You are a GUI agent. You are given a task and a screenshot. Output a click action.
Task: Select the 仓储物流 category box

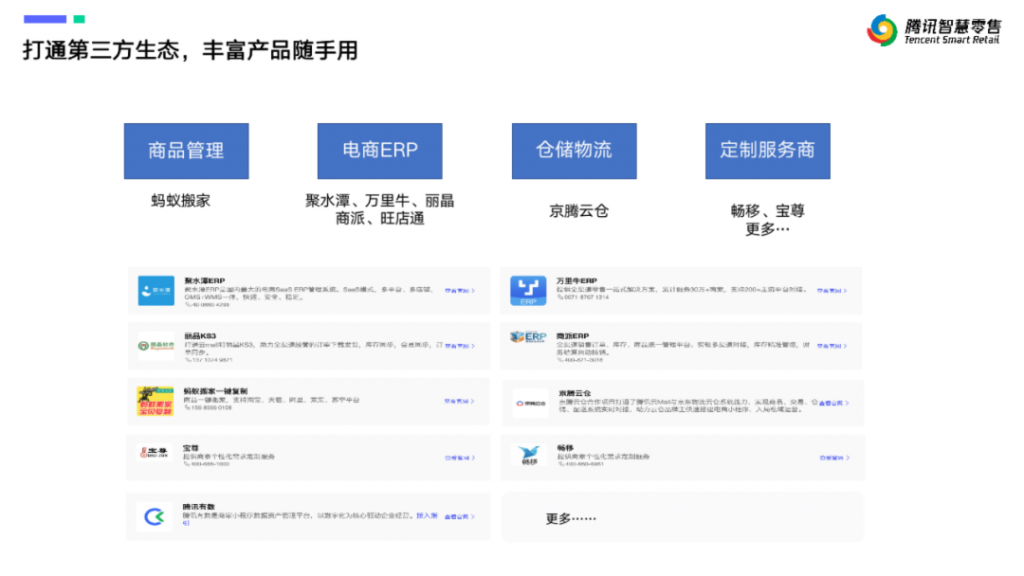pos(574,151)
